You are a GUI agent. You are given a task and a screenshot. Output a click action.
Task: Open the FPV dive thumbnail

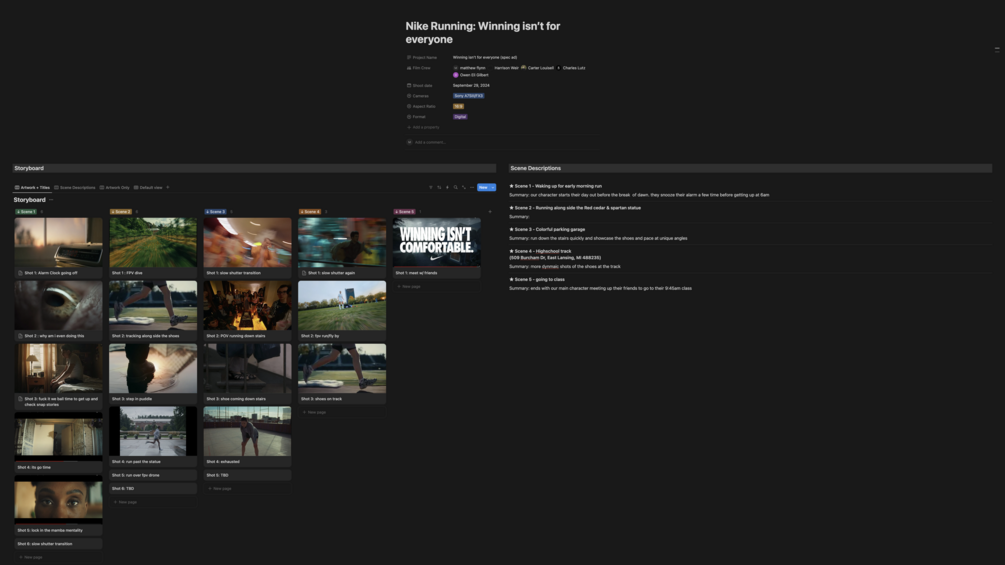pos(153,242)
